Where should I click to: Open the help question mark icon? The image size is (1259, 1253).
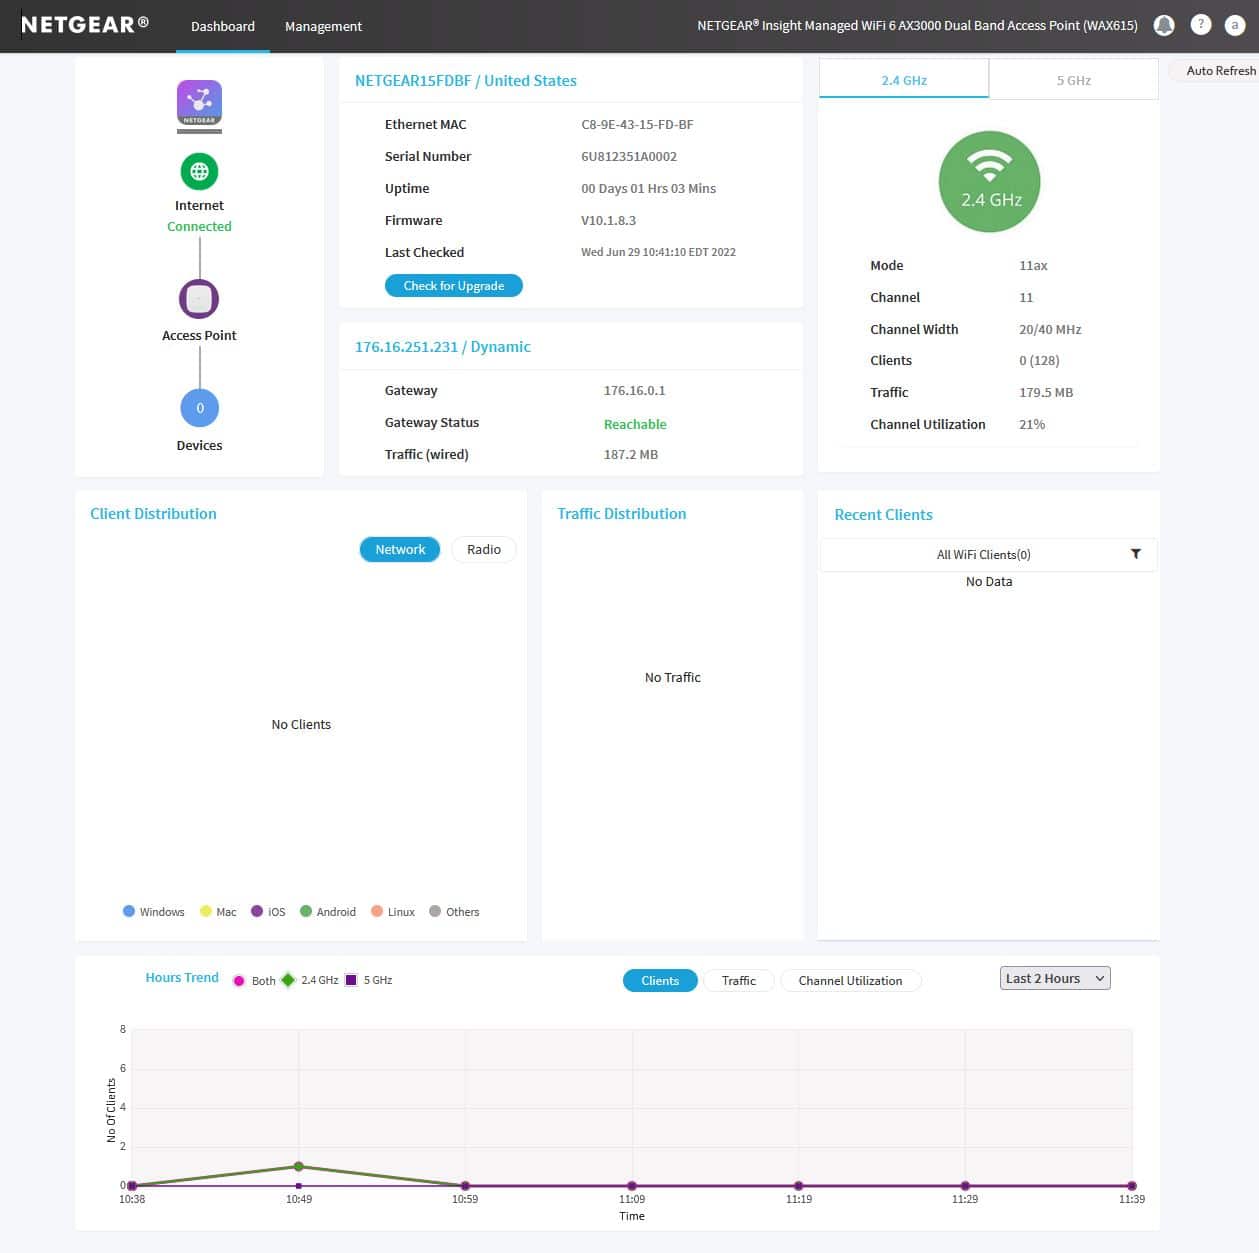coord(1201,25)
